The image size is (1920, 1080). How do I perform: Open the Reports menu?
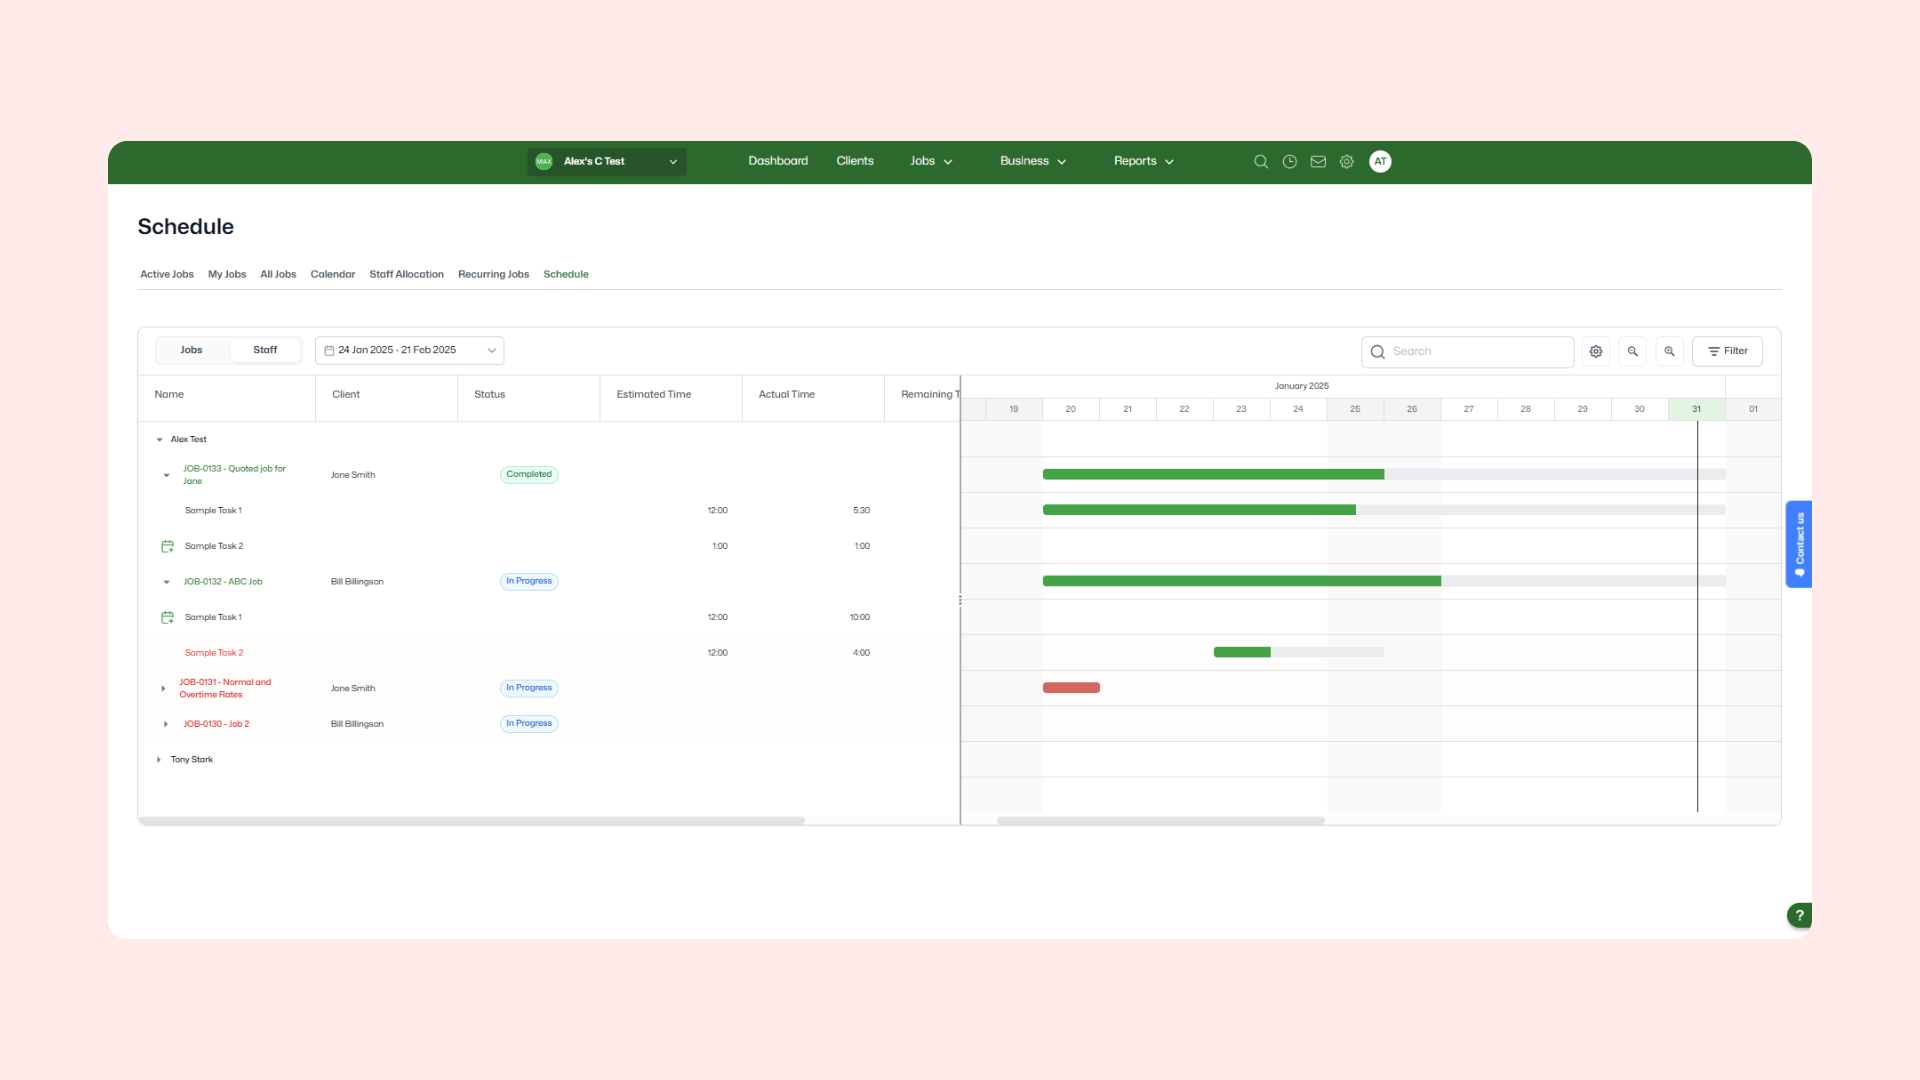tap(1142, 161)
